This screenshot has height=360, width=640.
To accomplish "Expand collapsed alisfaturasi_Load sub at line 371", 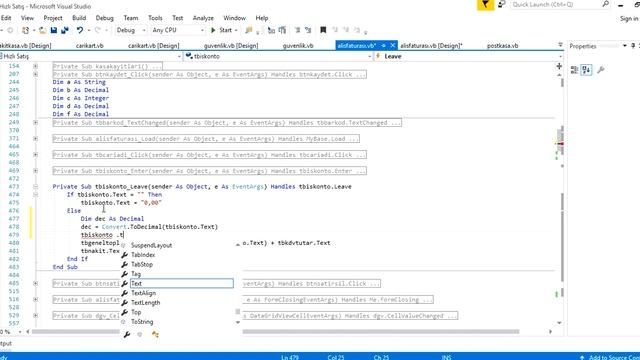I will click(x=36, y=139).
